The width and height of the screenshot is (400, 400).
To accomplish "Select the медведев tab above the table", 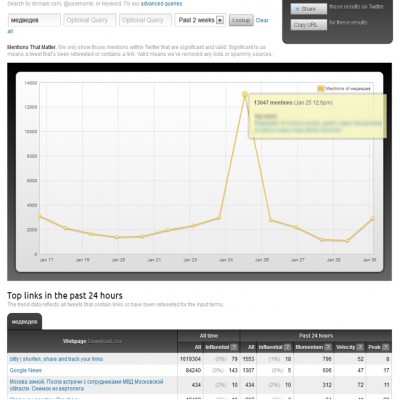I will pyautogui.click(x=25, y=322).
